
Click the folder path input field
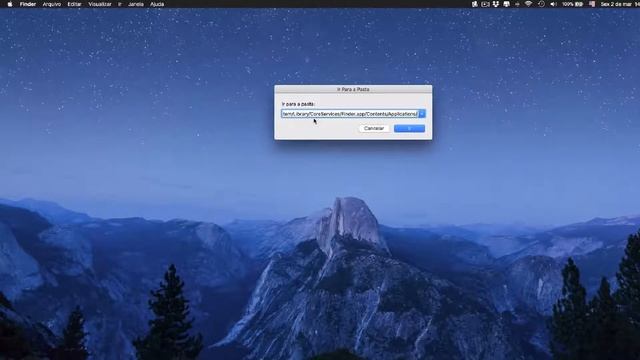(350, 114)
